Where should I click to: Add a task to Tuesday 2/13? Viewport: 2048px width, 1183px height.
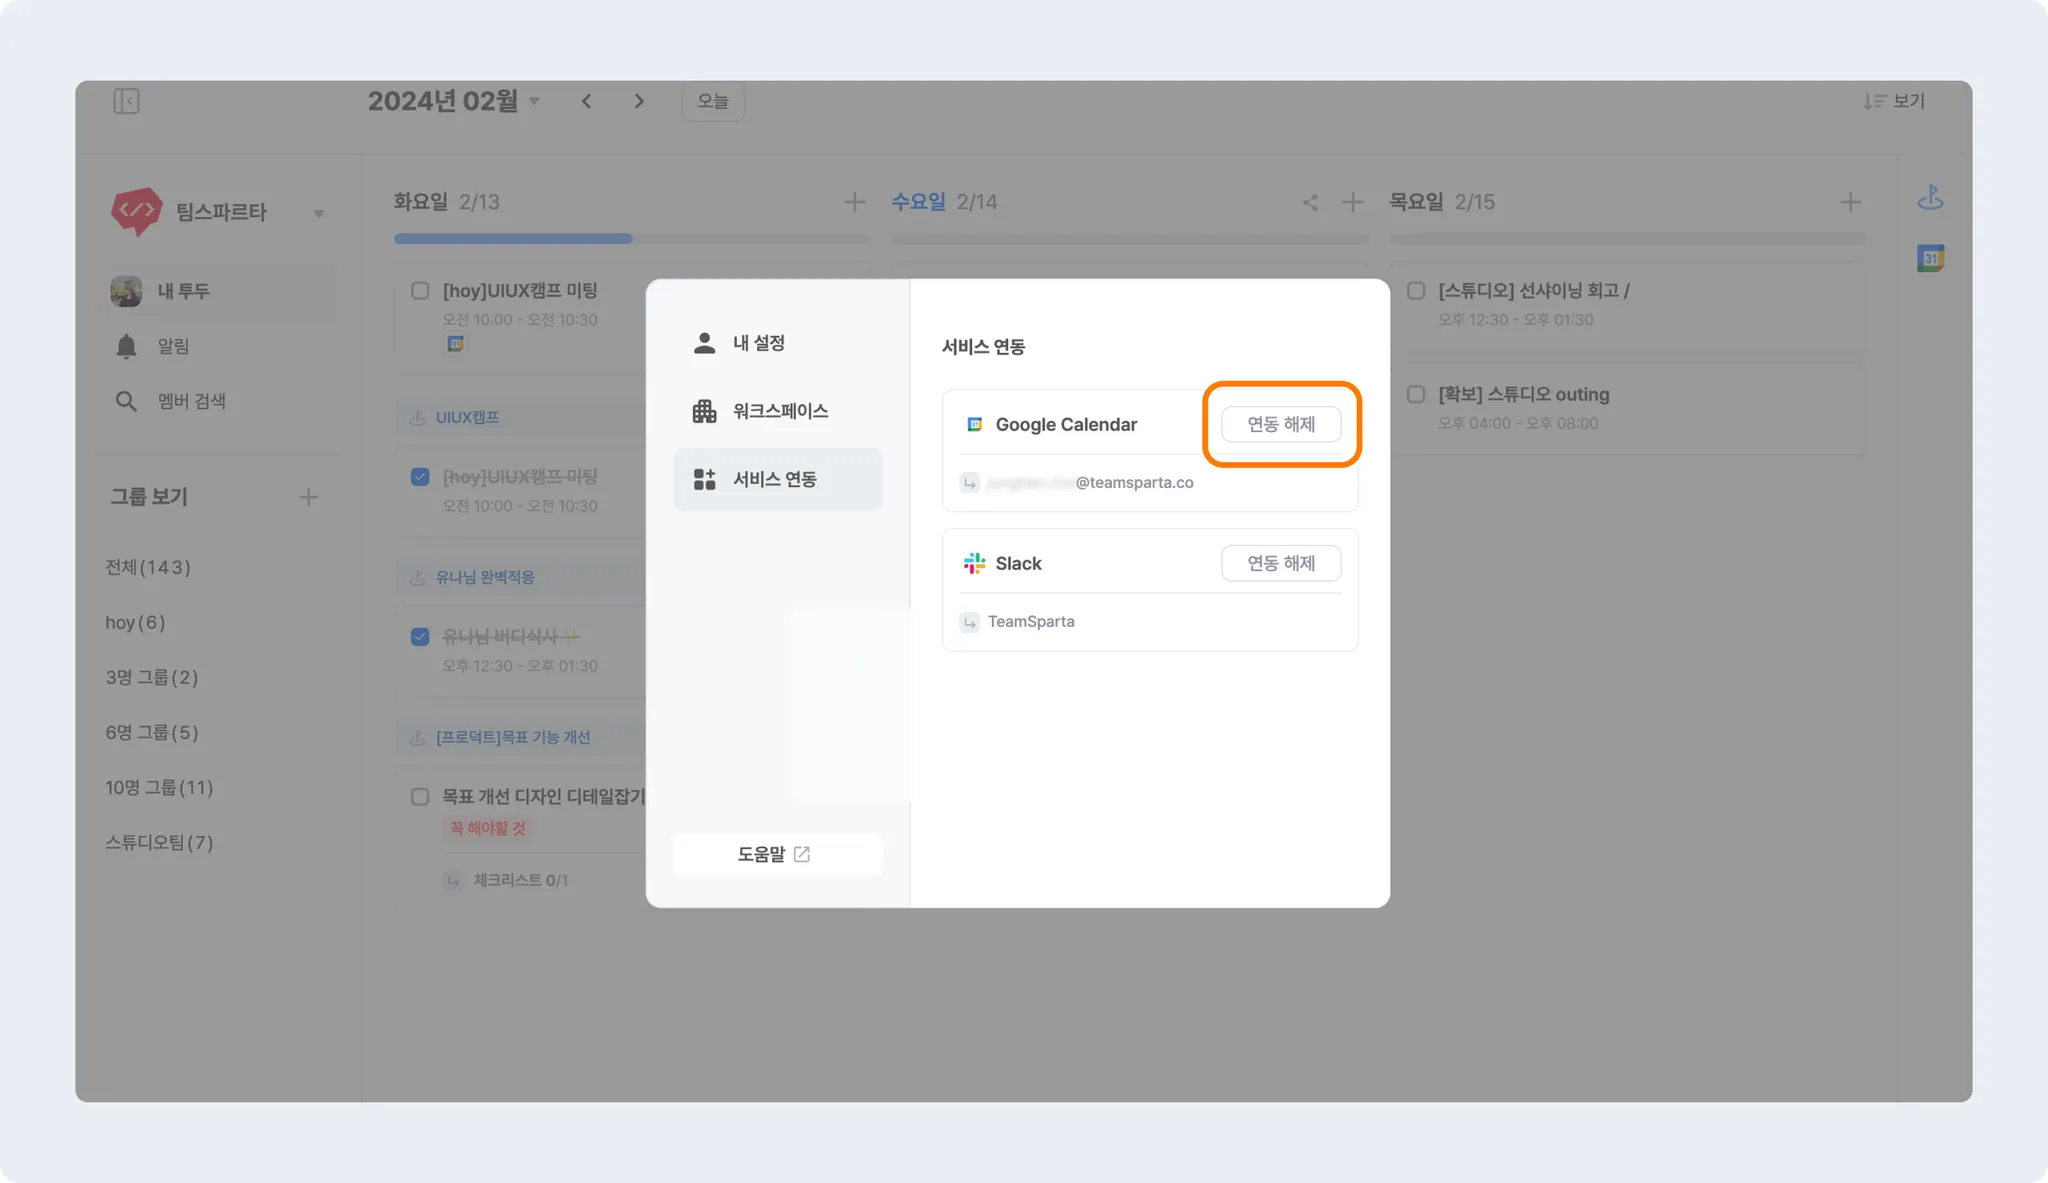pyautogui.click(x=854, y=202)
